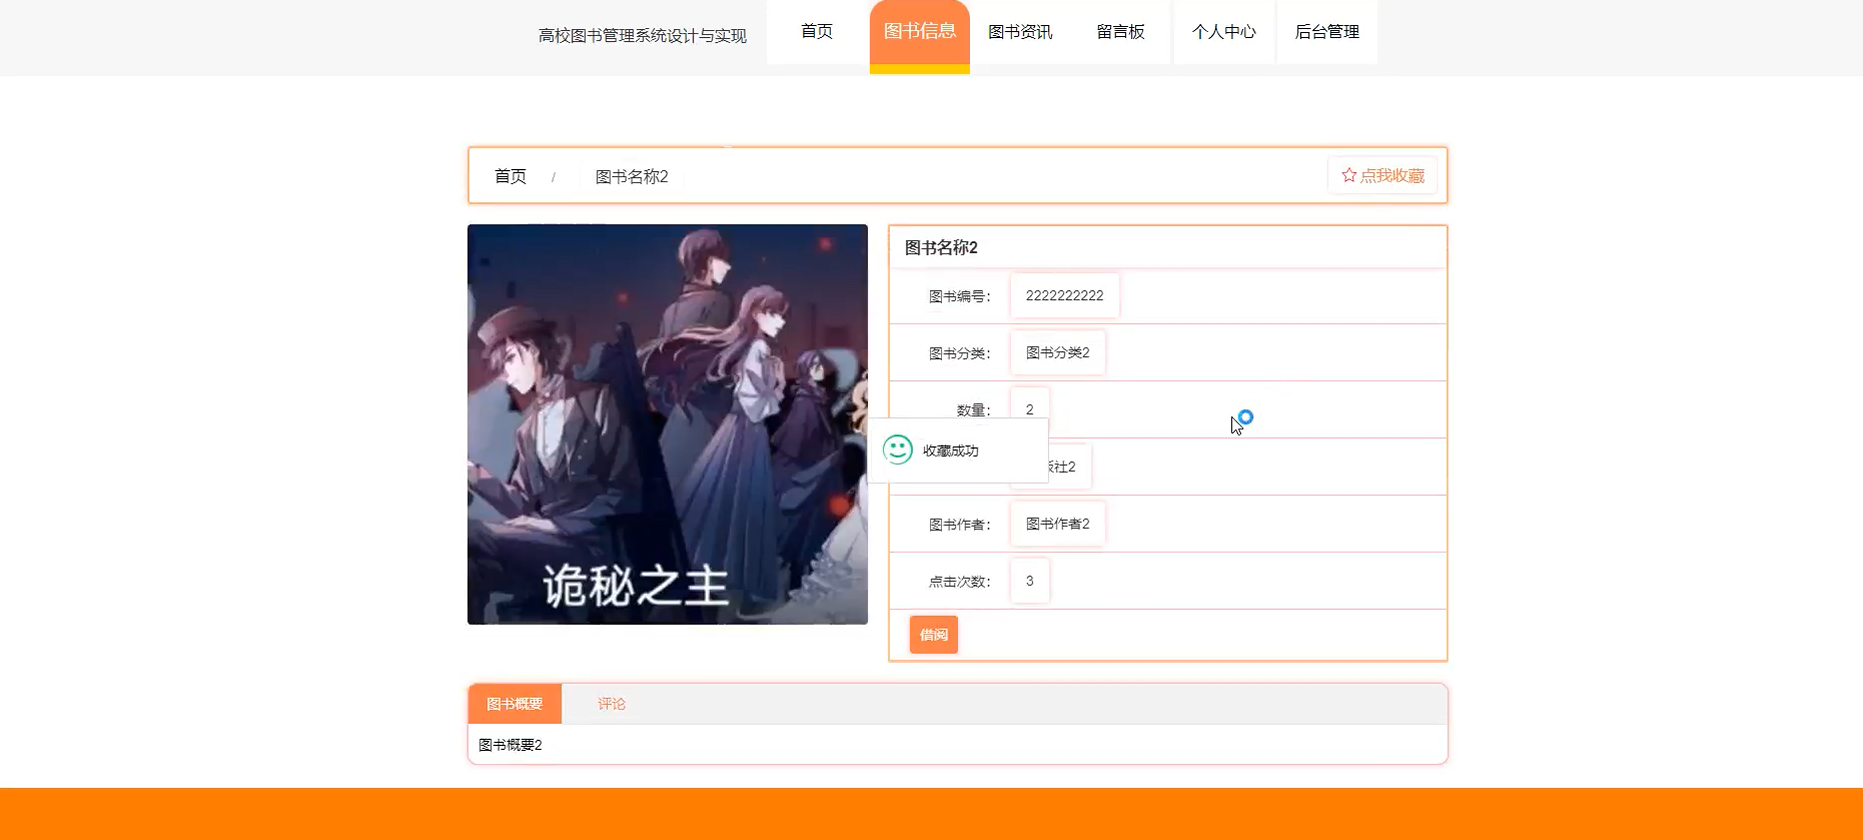
Task: Click the star 点我收藏 favorite button
Action: click(x=1382, y=176)
